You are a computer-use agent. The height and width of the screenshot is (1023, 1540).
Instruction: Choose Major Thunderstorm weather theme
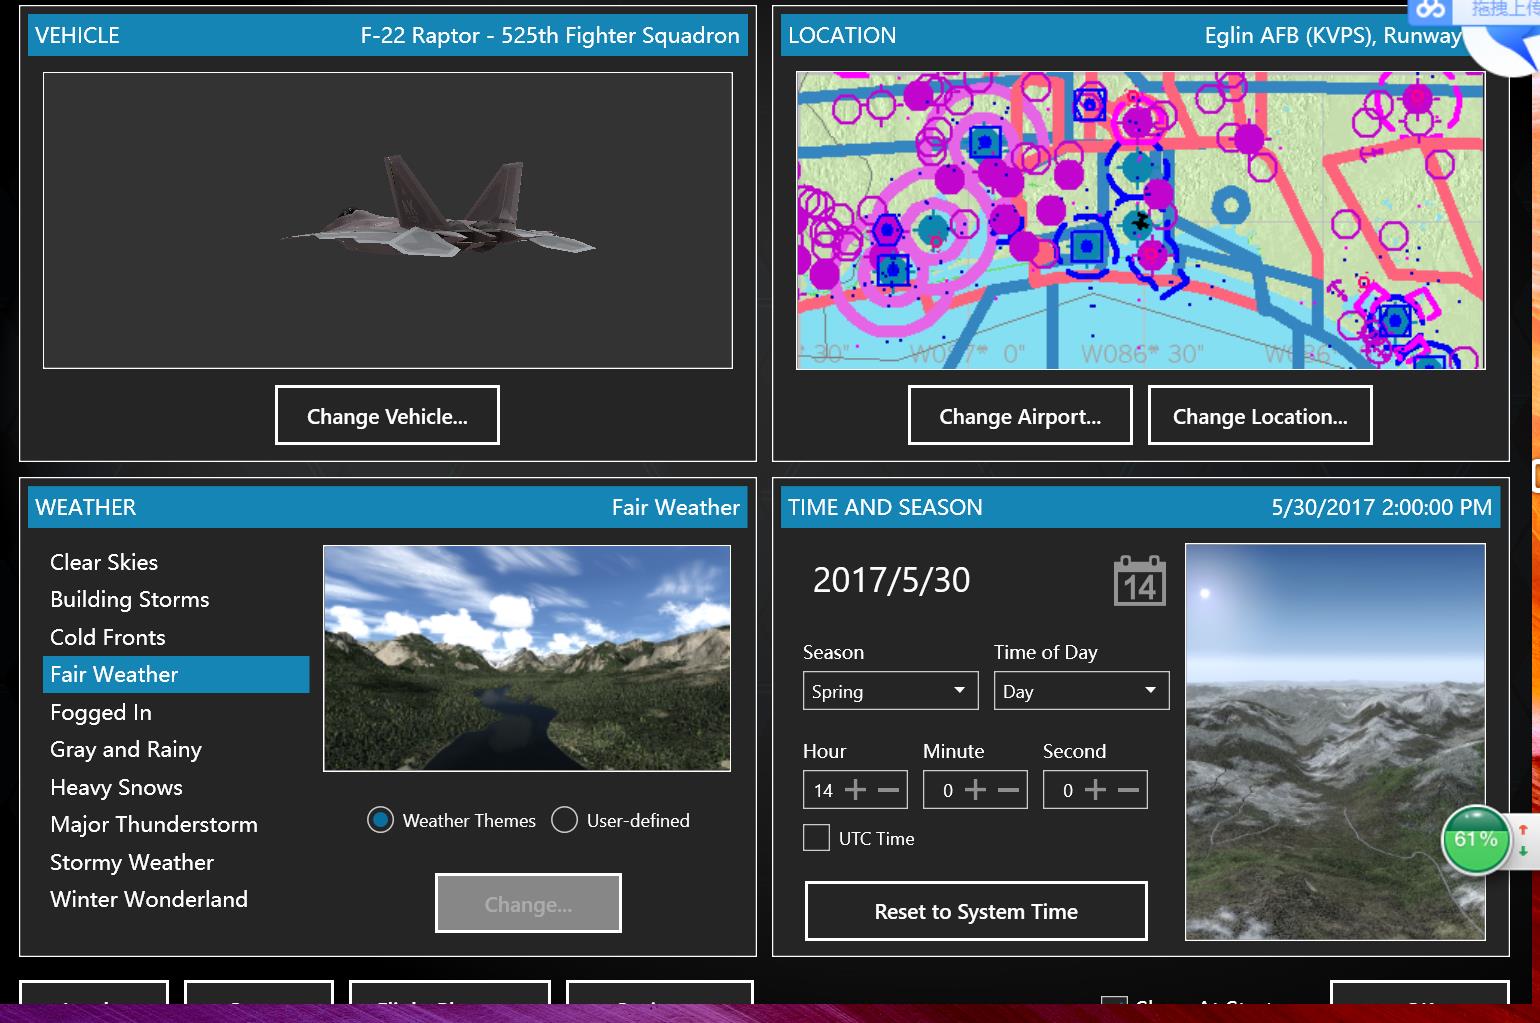(x=154, y=825)
